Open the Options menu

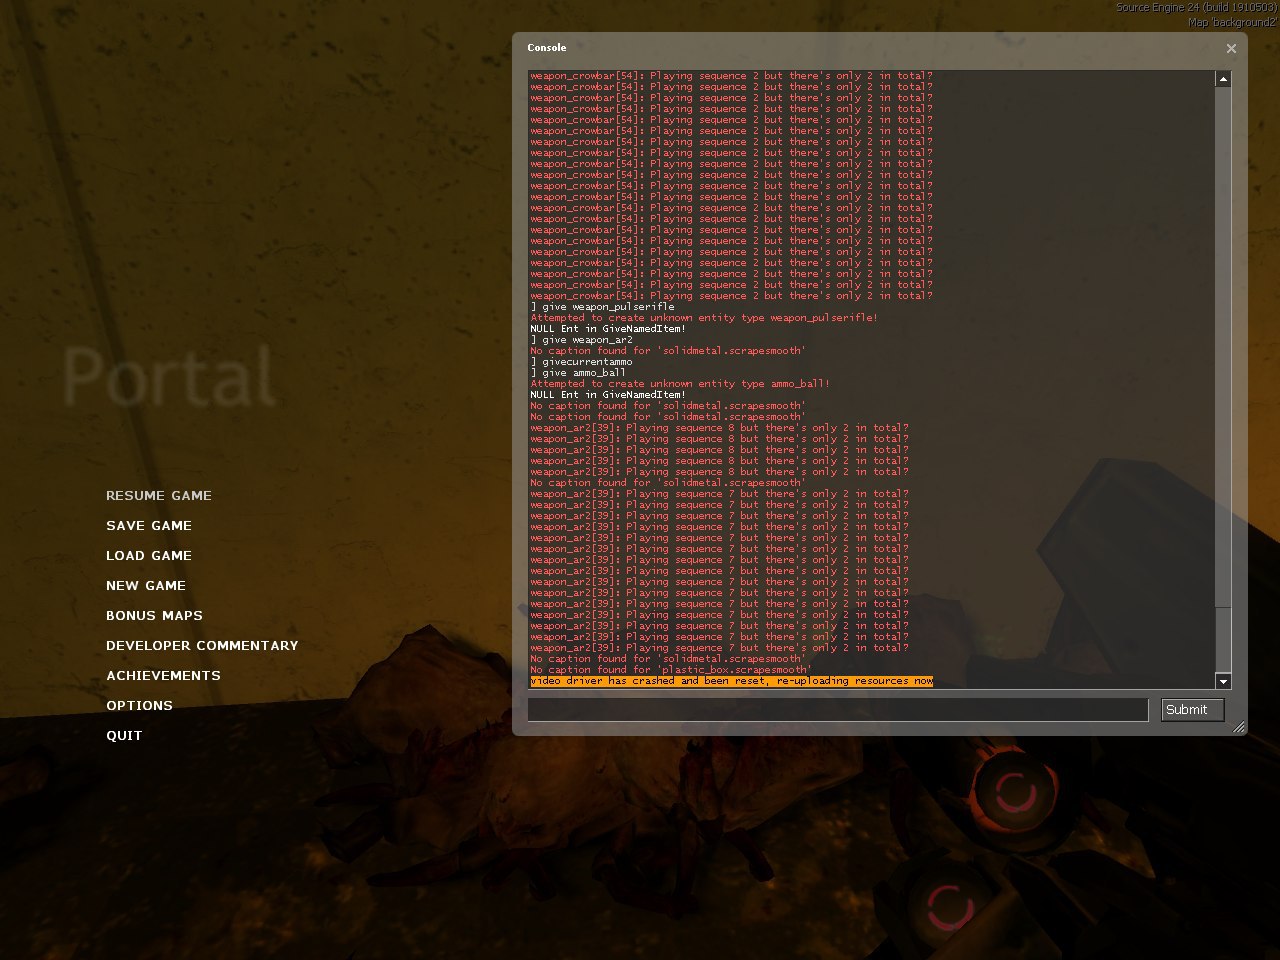[139, 706]
